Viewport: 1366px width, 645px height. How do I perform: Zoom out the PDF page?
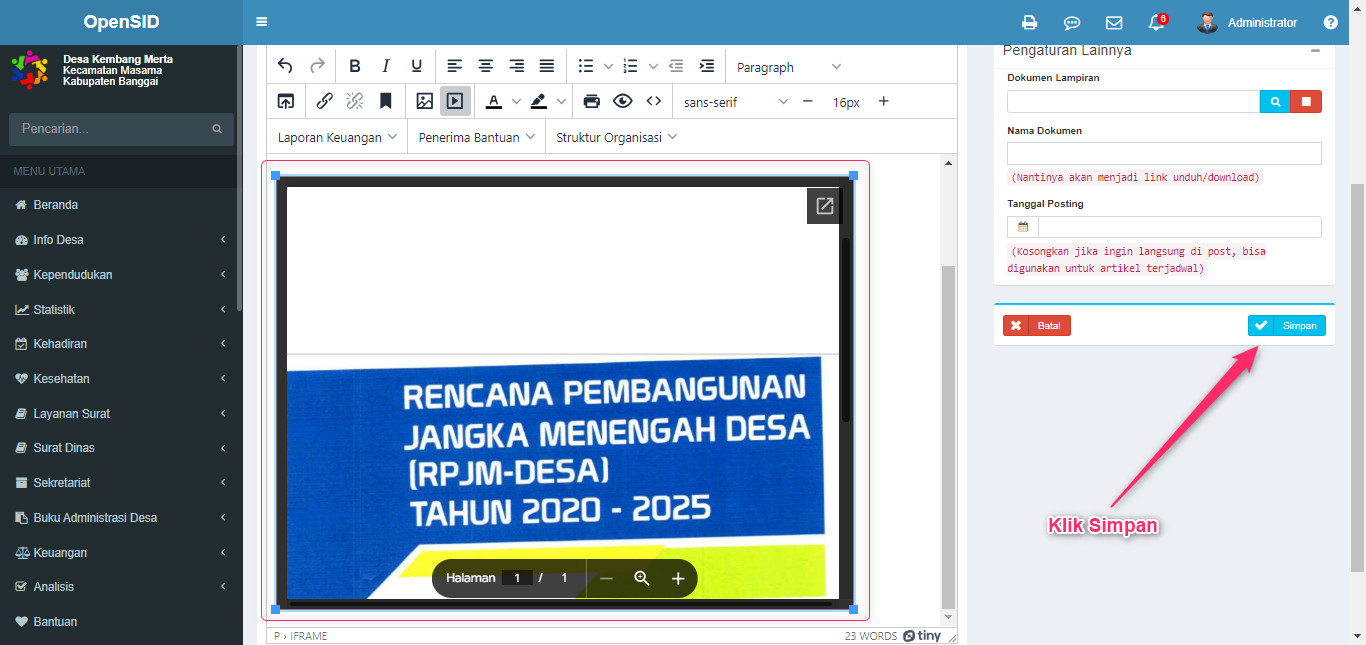click(x=606, y=578)
